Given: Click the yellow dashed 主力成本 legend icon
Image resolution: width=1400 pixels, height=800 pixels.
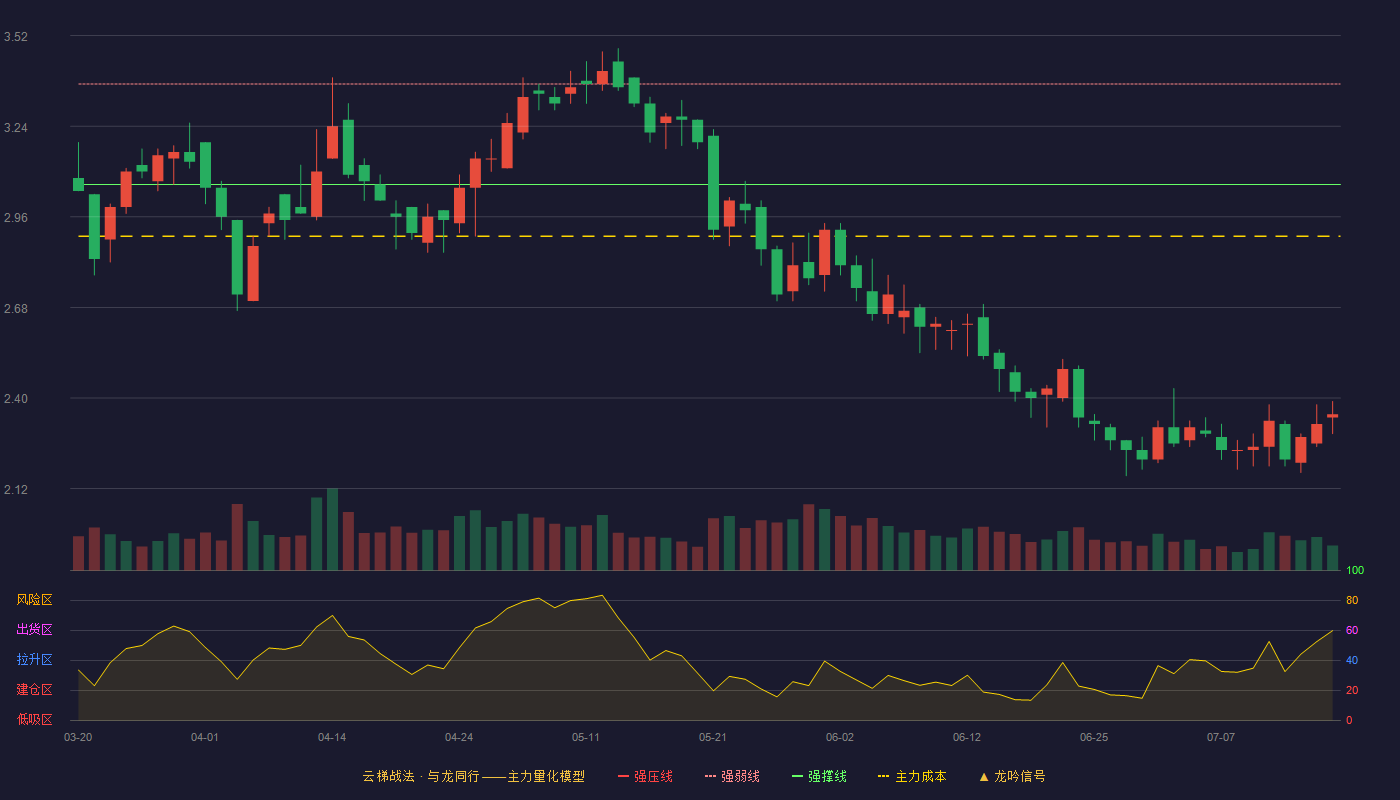Looking at the screenshot, I should (883, 776).
